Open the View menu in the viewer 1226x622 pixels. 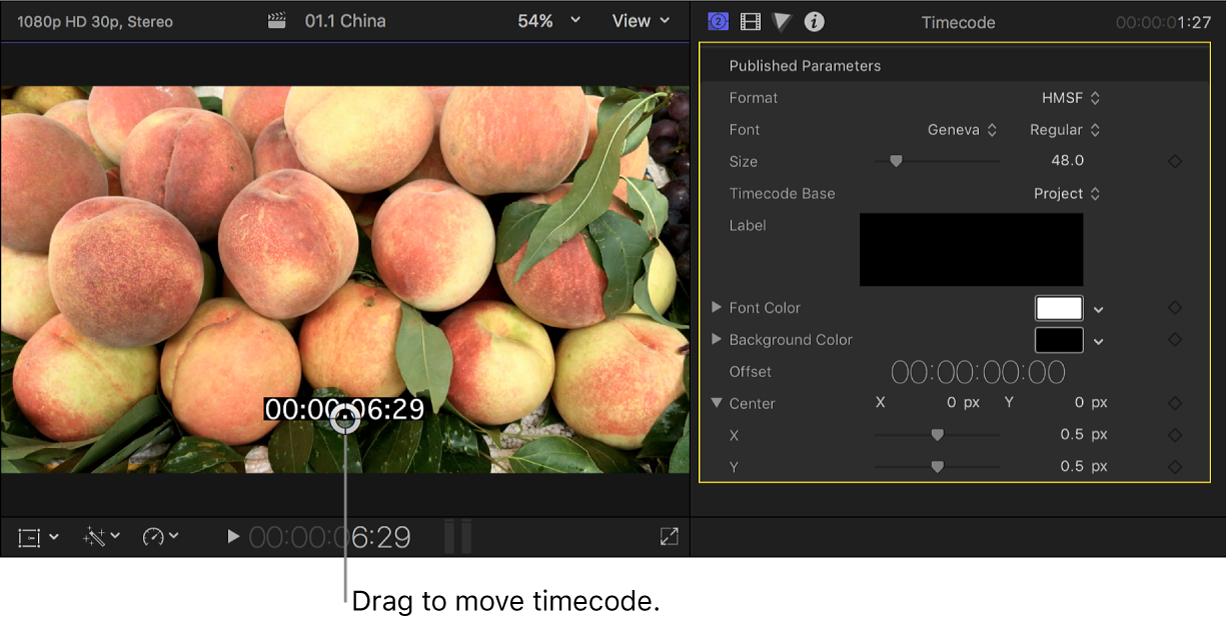[640, 20]
